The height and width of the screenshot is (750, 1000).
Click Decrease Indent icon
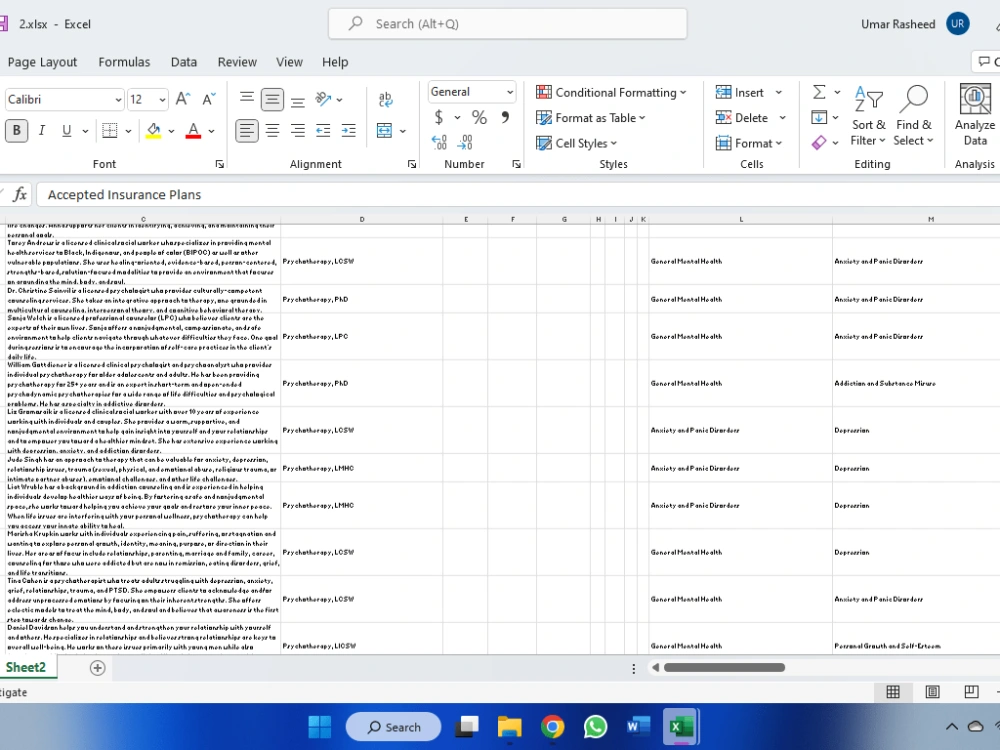323,131
